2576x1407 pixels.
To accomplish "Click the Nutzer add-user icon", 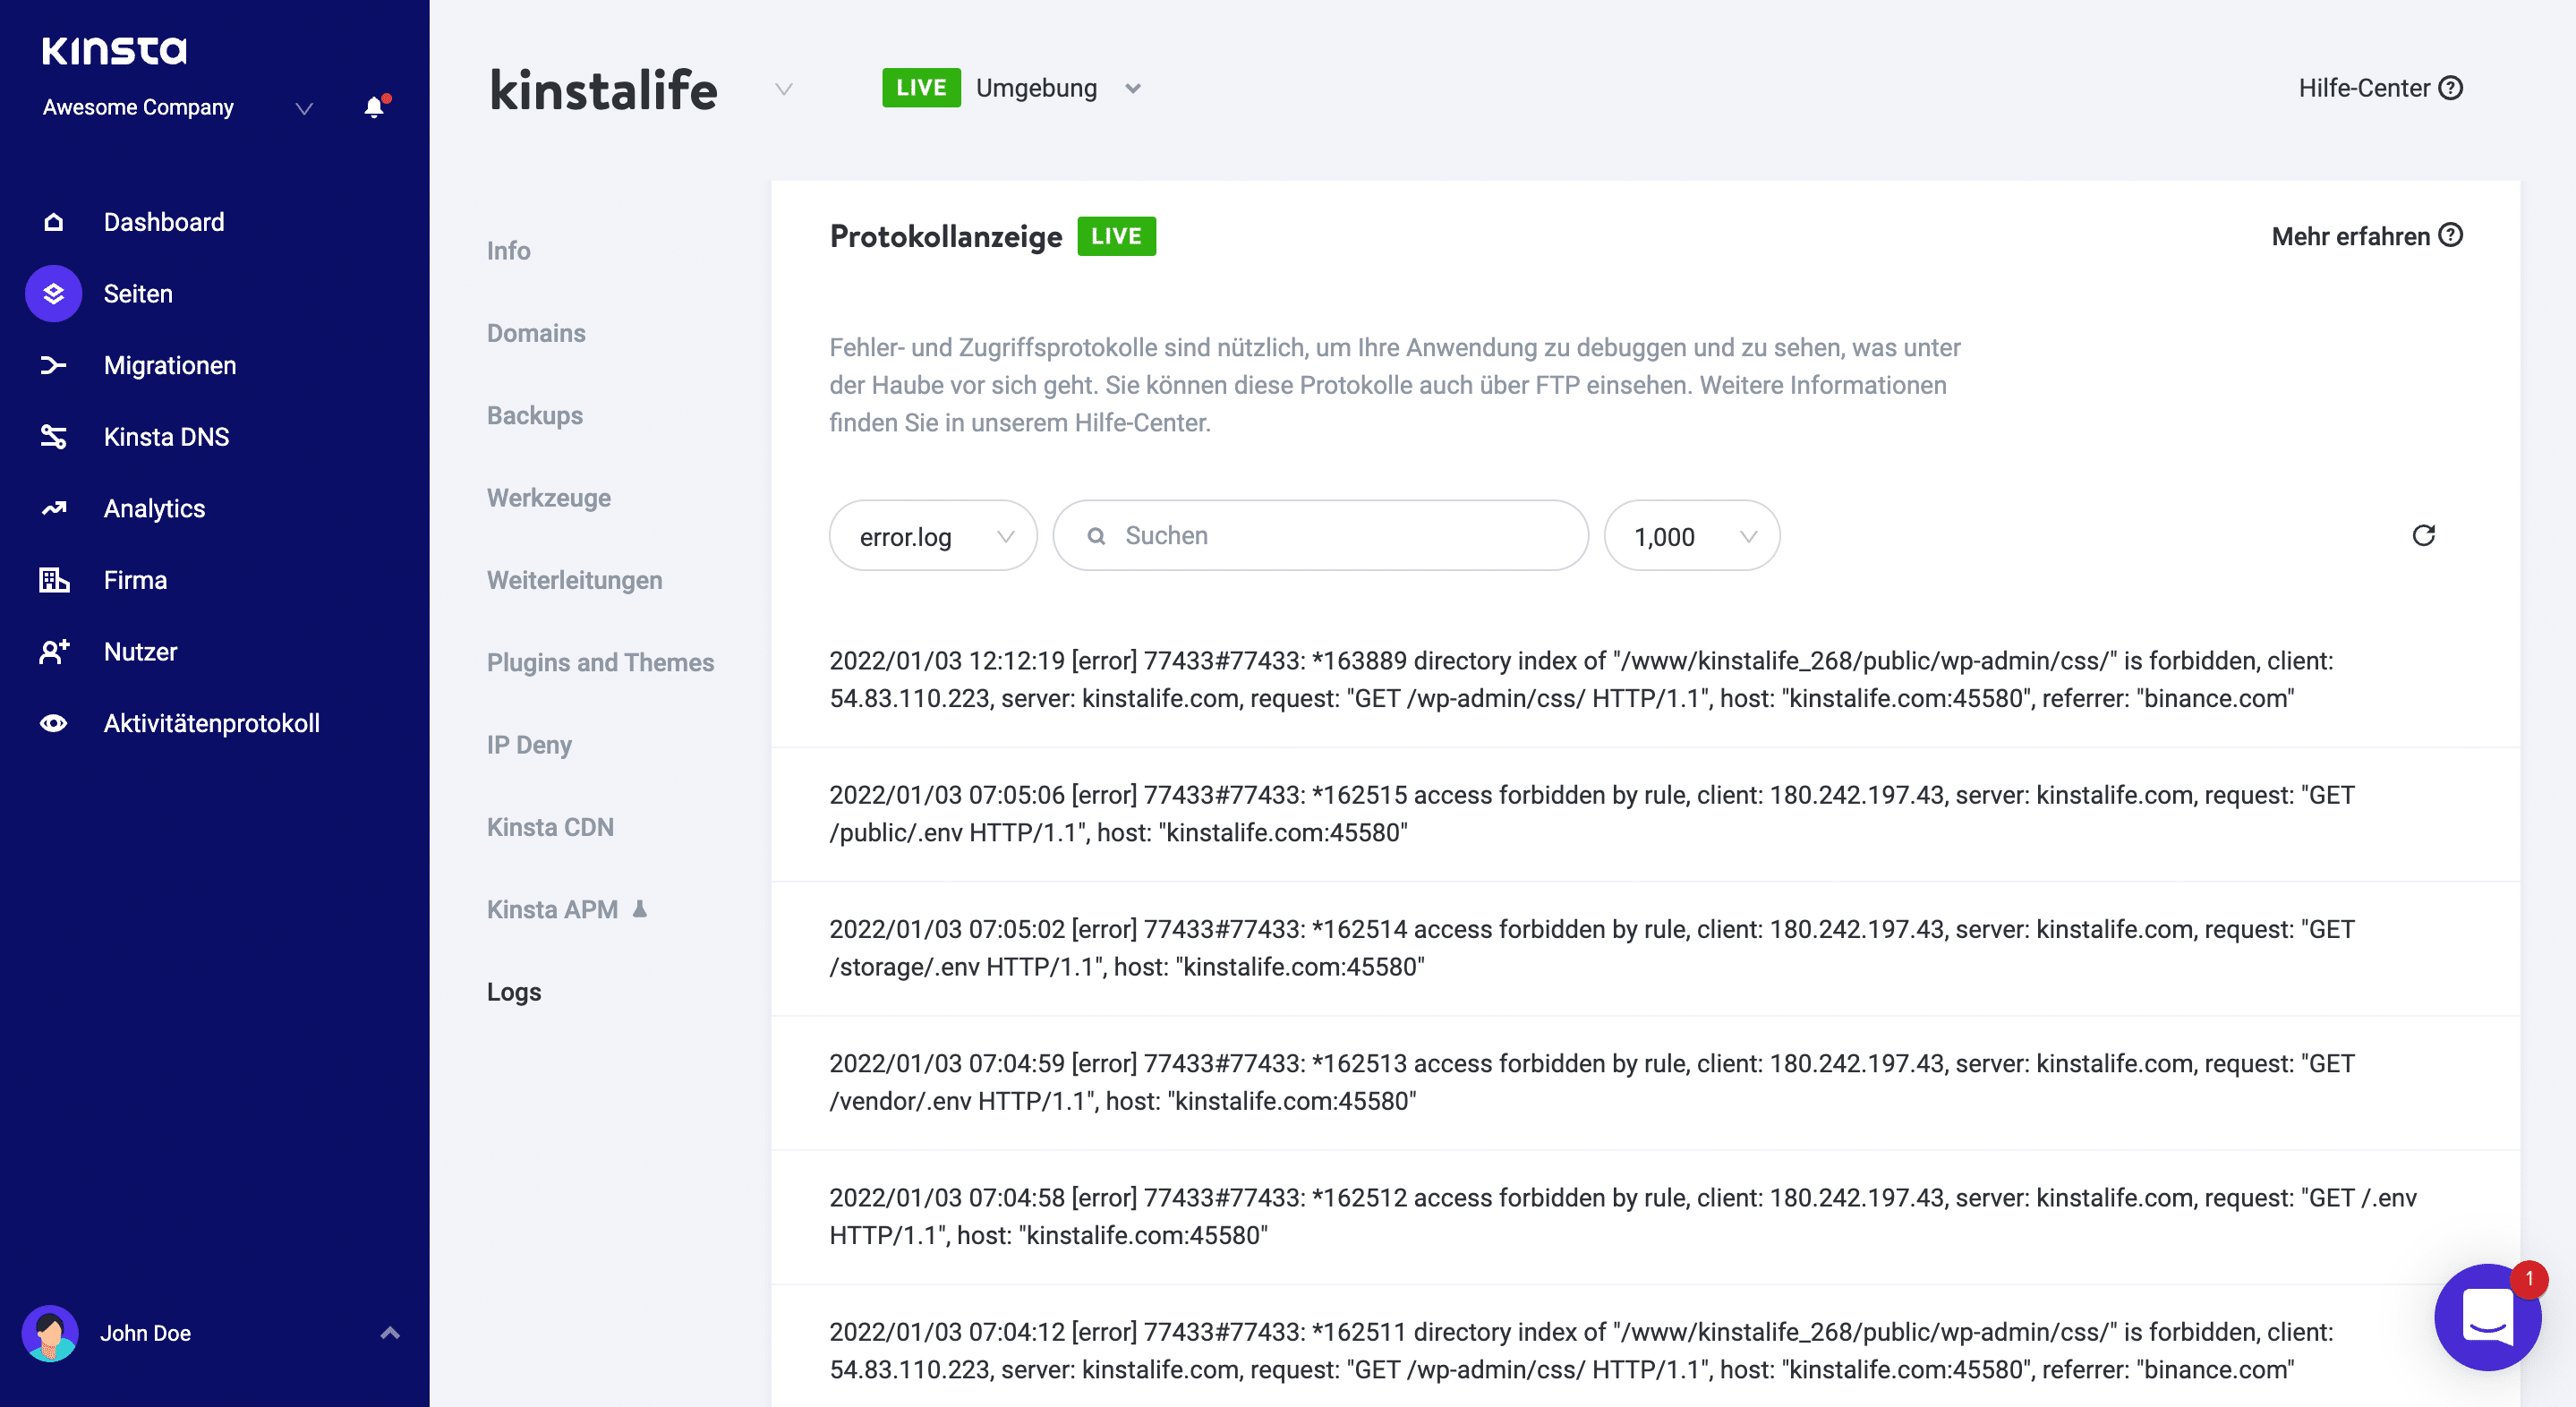I will coord(54,652).
